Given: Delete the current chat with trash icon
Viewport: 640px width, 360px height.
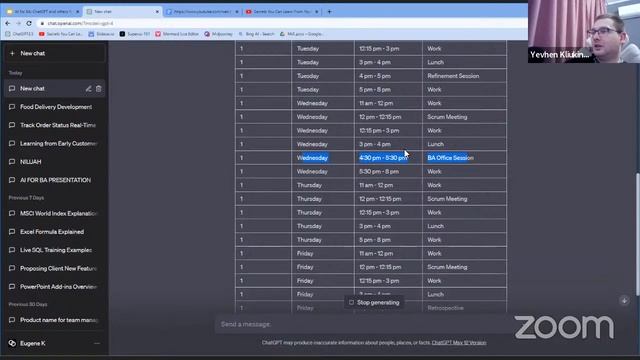Looking at the screenshot, I should (x=98, y=89).
